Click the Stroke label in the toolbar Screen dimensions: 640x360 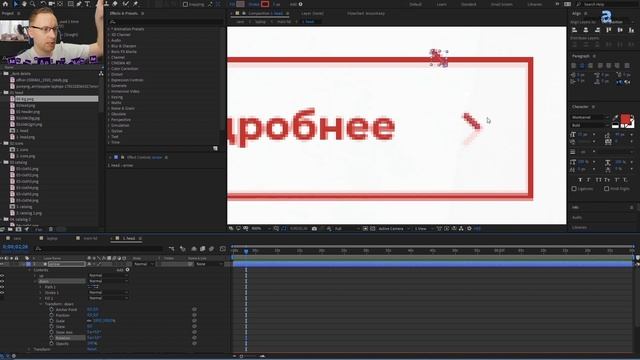coord(254,4)
